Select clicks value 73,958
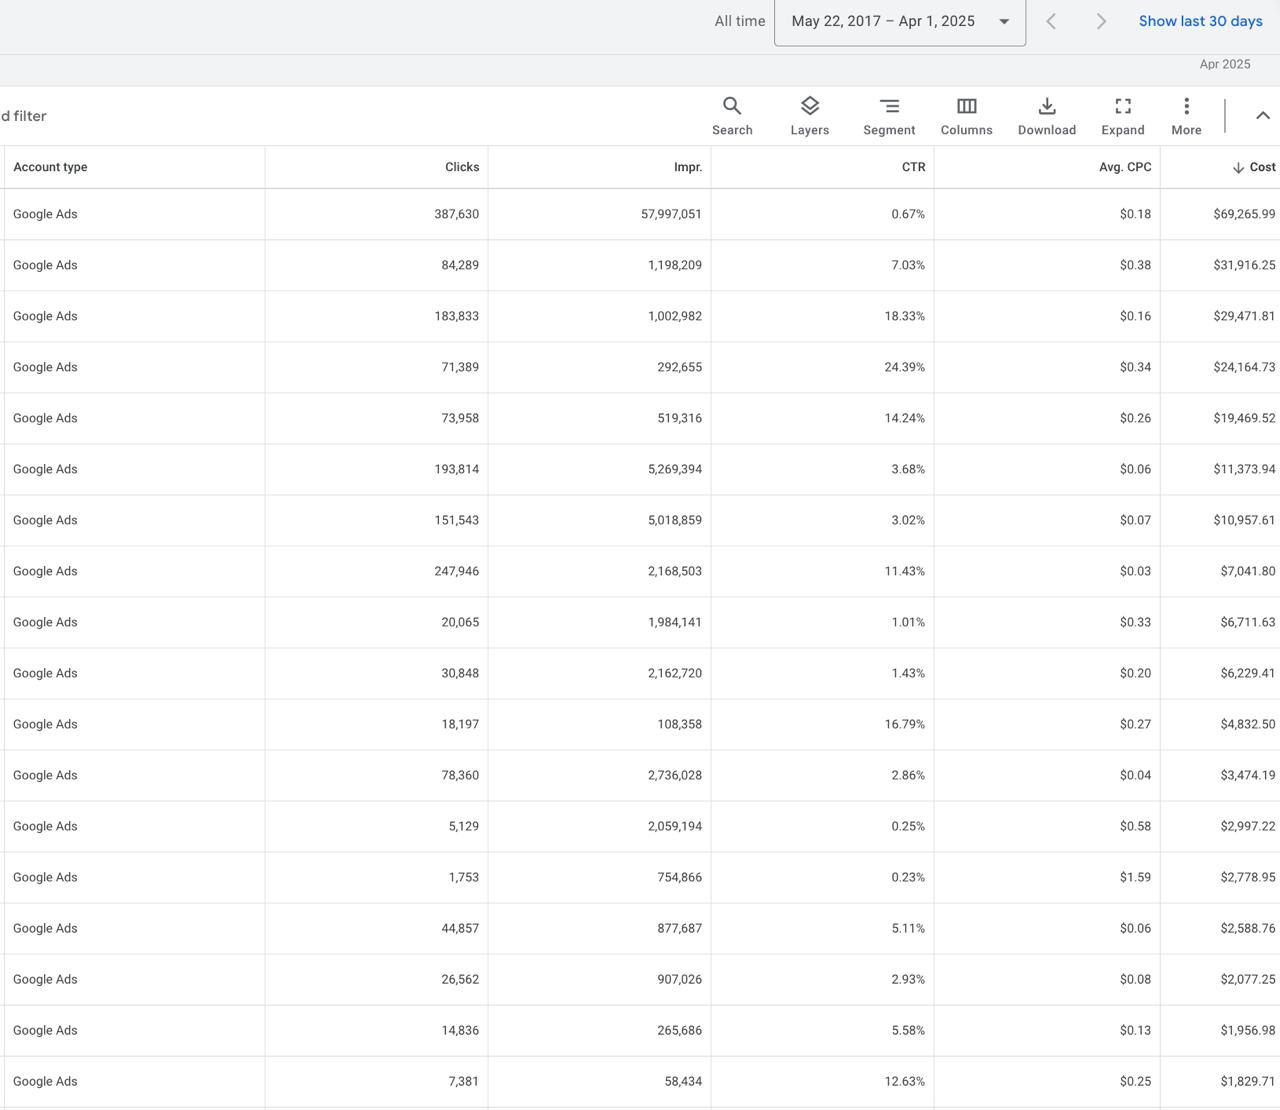The image size is (1280, 1110). (460, 418)
